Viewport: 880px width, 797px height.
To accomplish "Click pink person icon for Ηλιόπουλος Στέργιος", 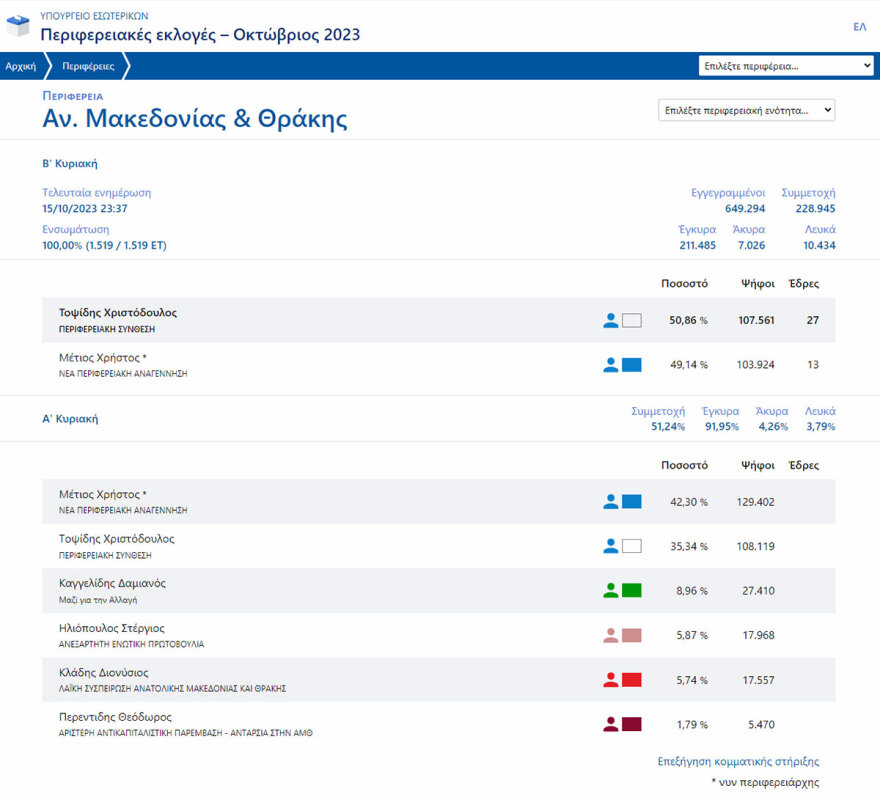I will pos(611,636).
